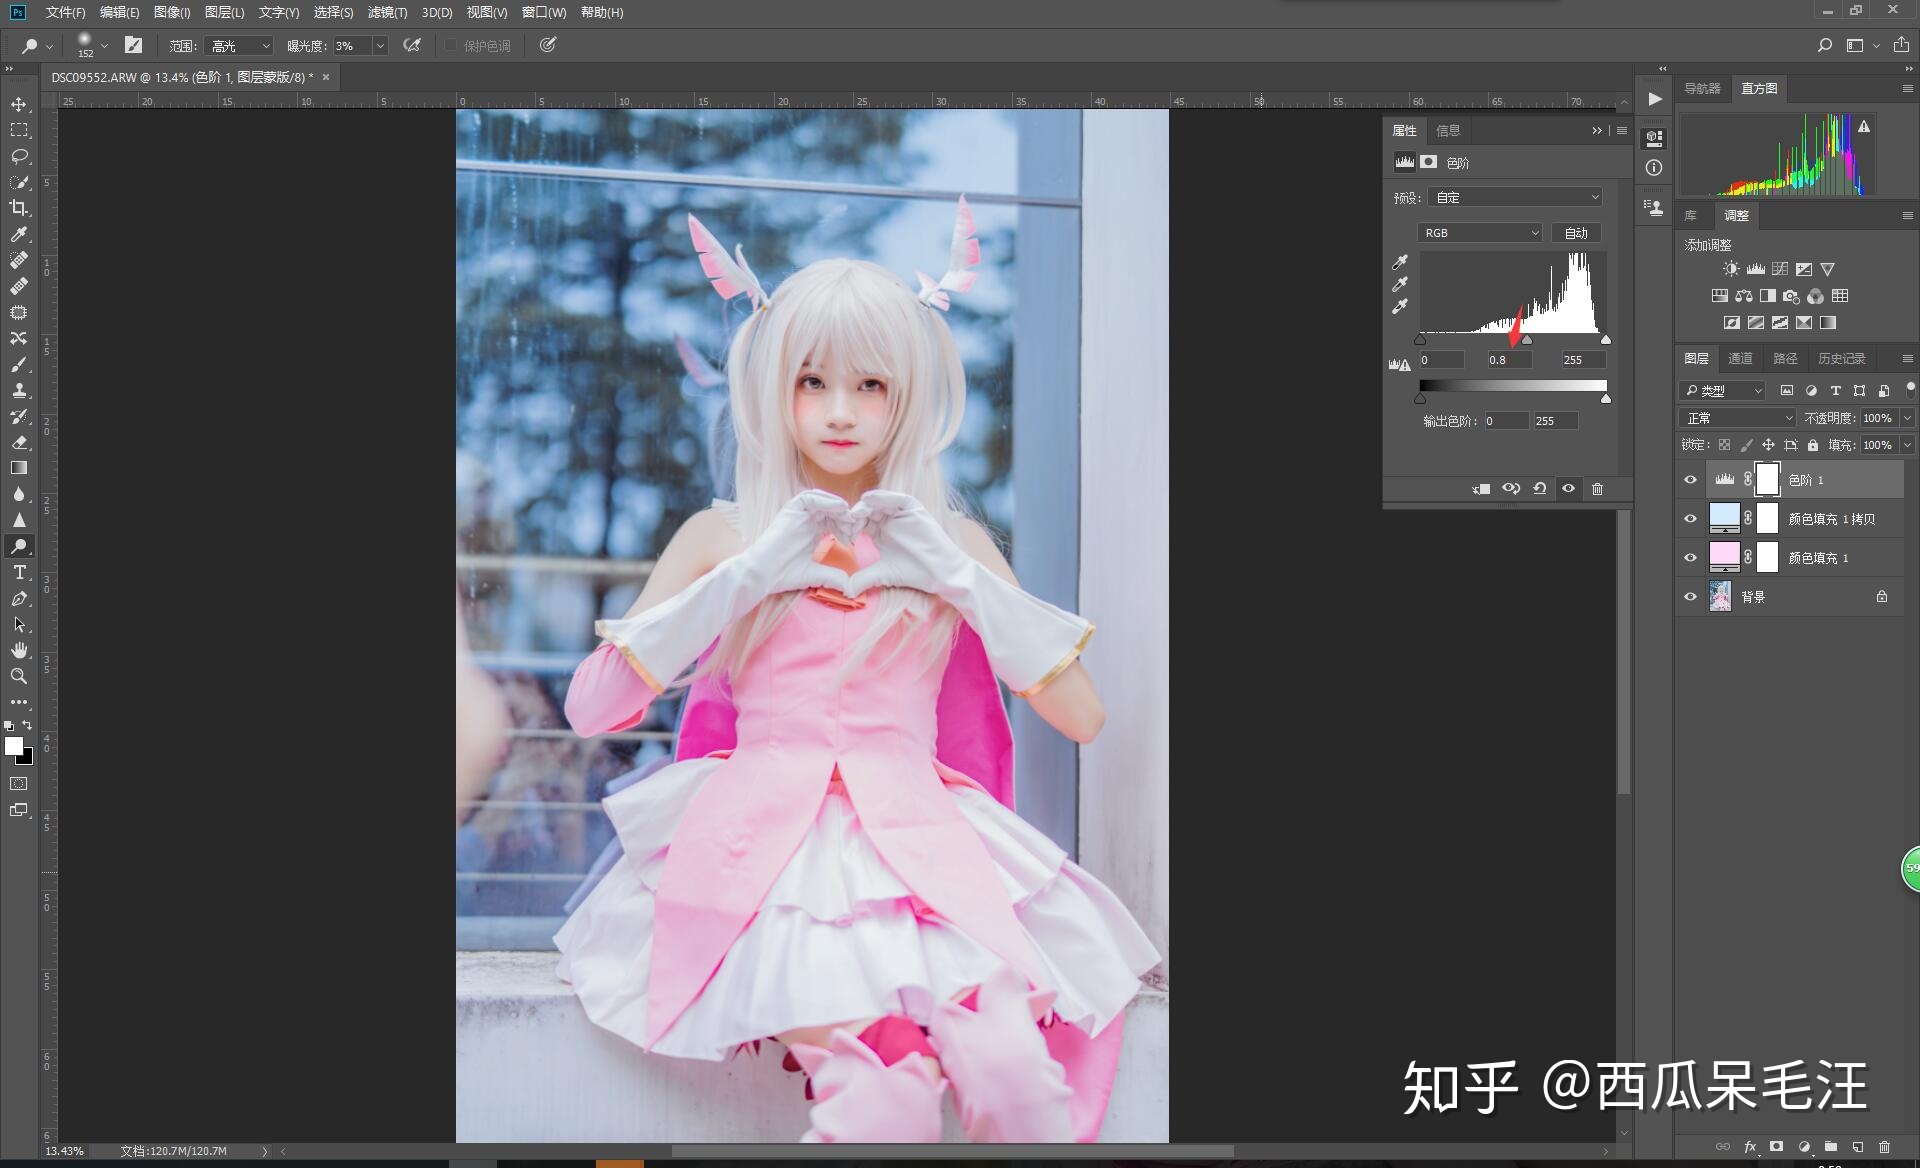
Task: Open the layer blend mode 正常 dropdown
Action: (1738, 418)
